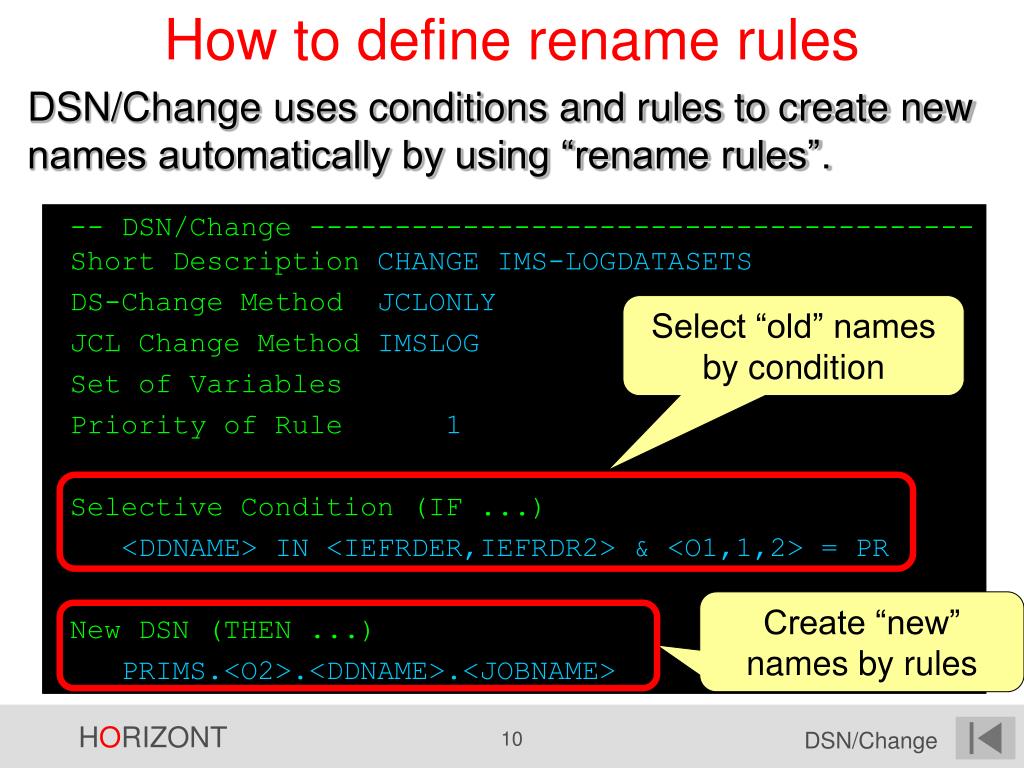This screenshot has width=1024, height=768.
Task: Click the title How to define rename rules
Action: click(511, 40)
